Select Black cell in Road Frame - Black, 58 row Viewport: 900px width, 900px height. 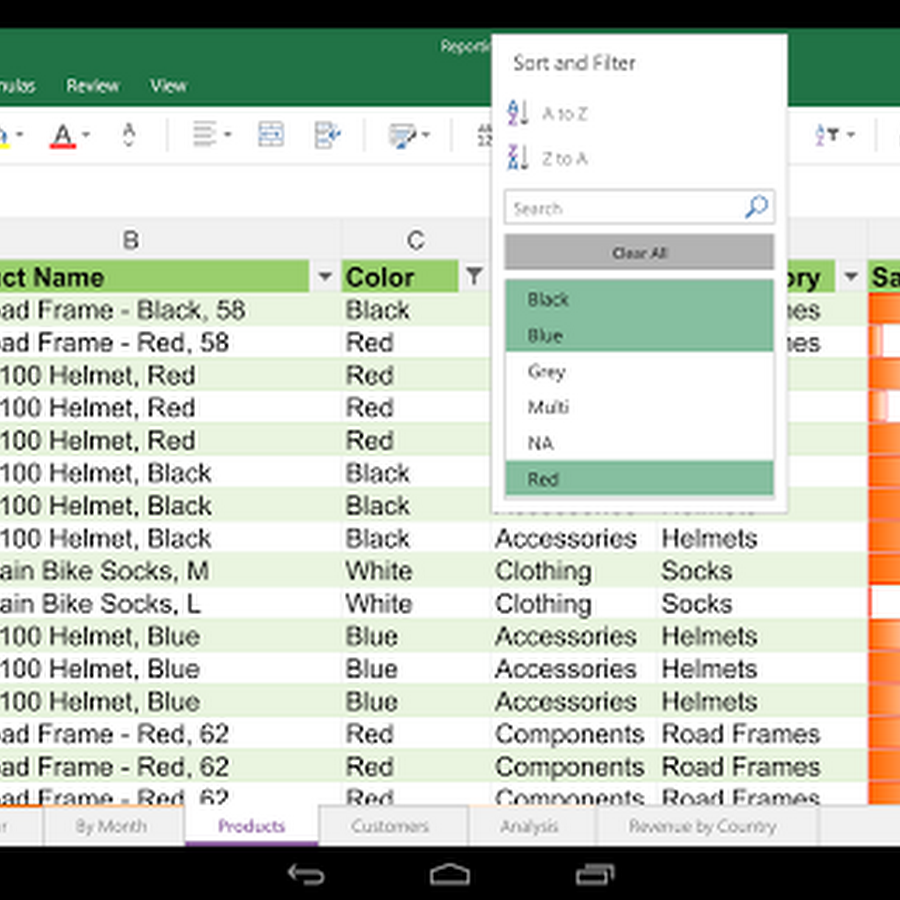click(x=416, y=310)
